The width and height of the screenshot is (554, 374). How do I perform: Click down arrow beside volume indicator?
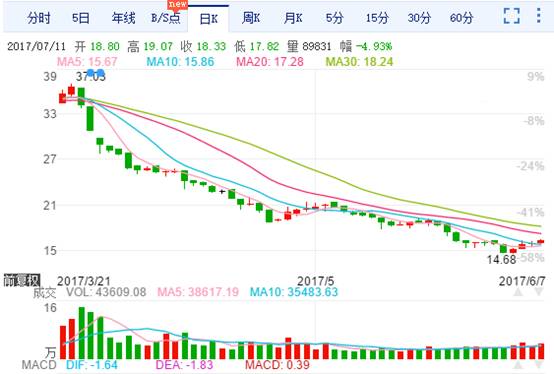pos(539,292)
